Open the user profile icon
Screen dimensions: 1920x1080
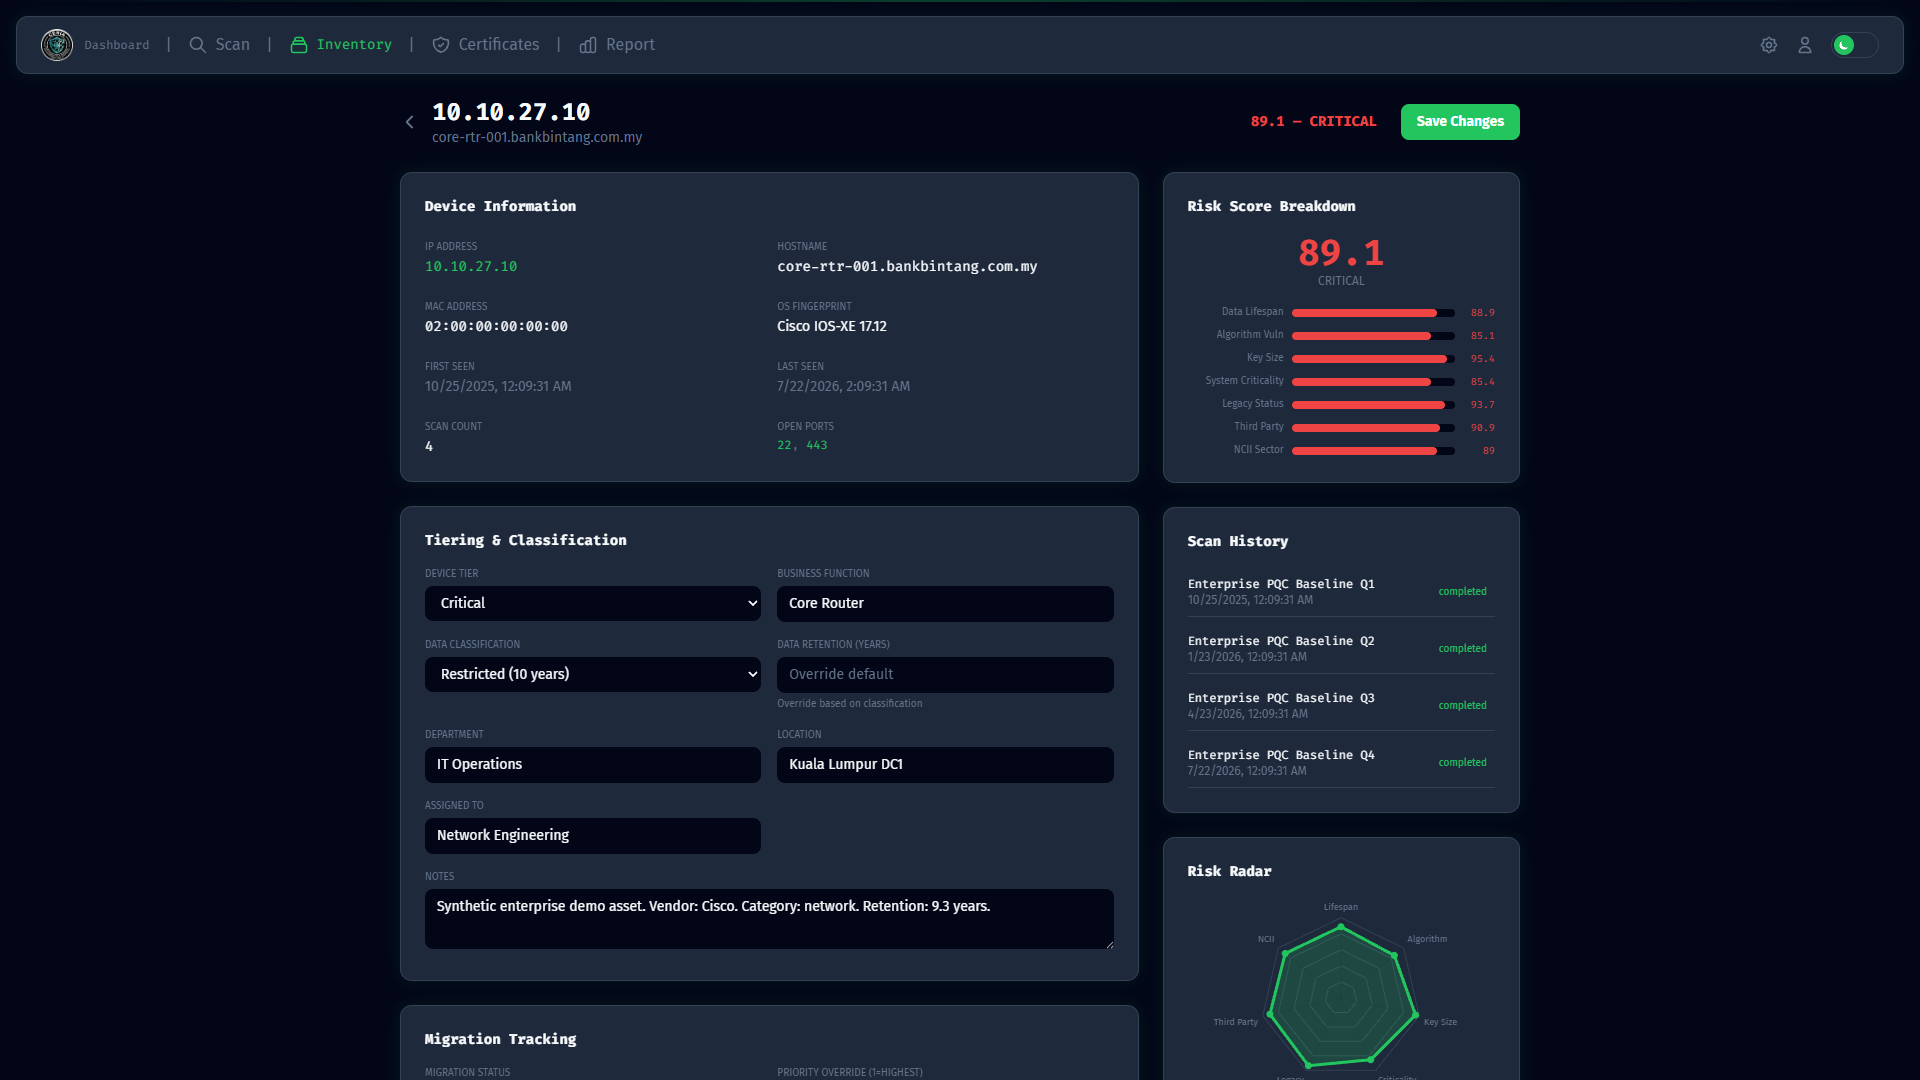[1805, 45]
